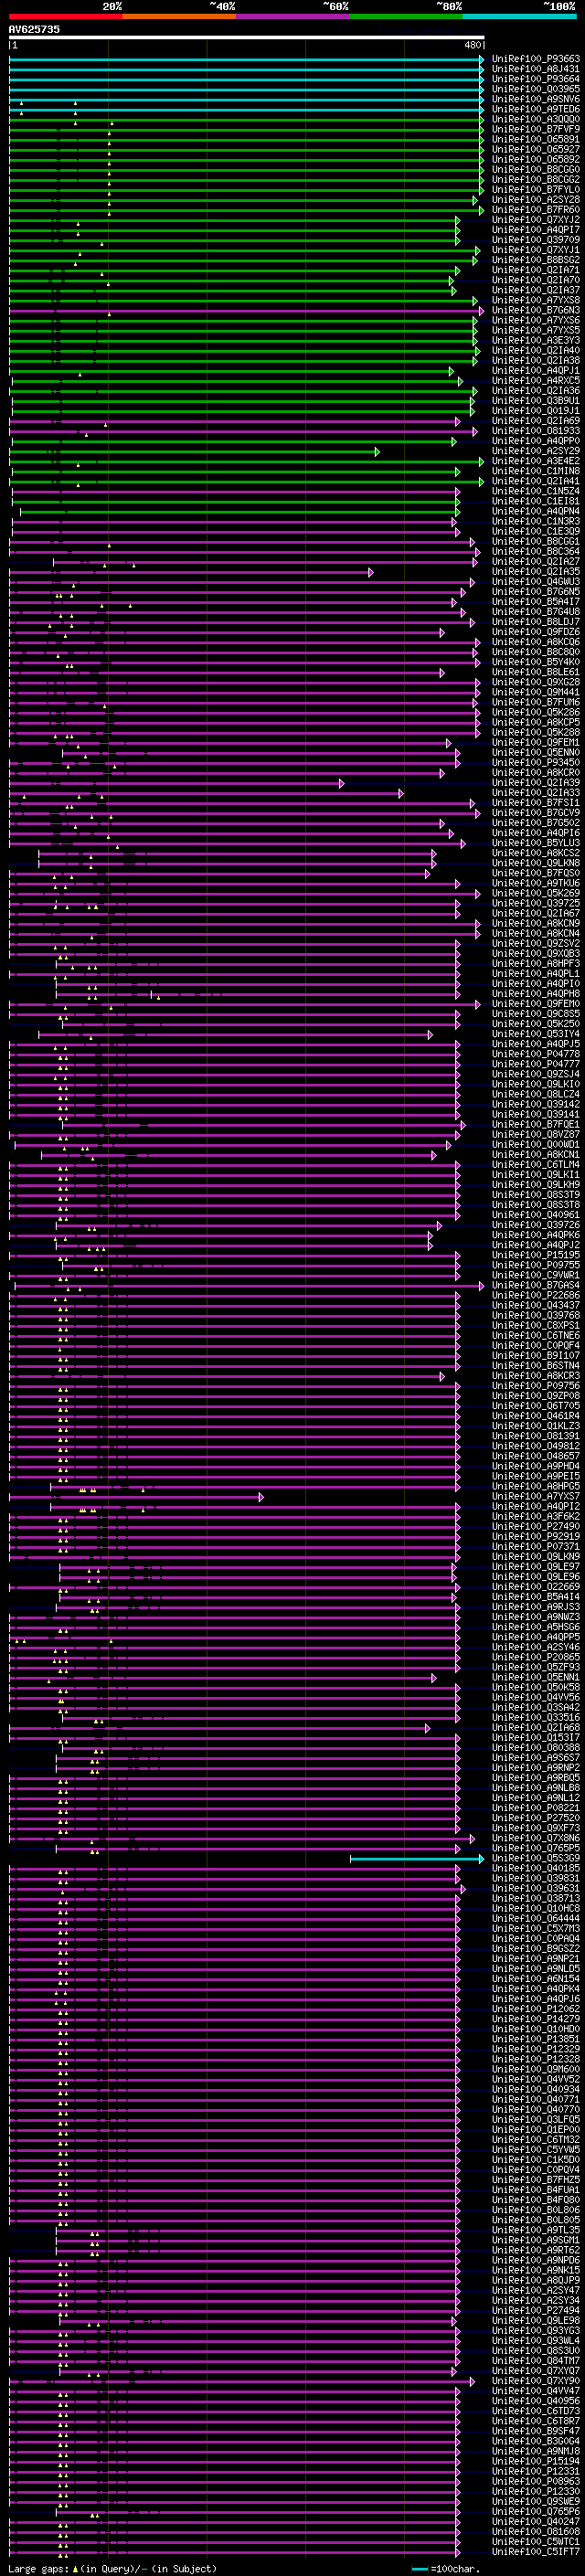The height and width of the screenshot is (2576, 585).
Task: Select the UniRef100_Q9LKN8 label
Action: 536,863
